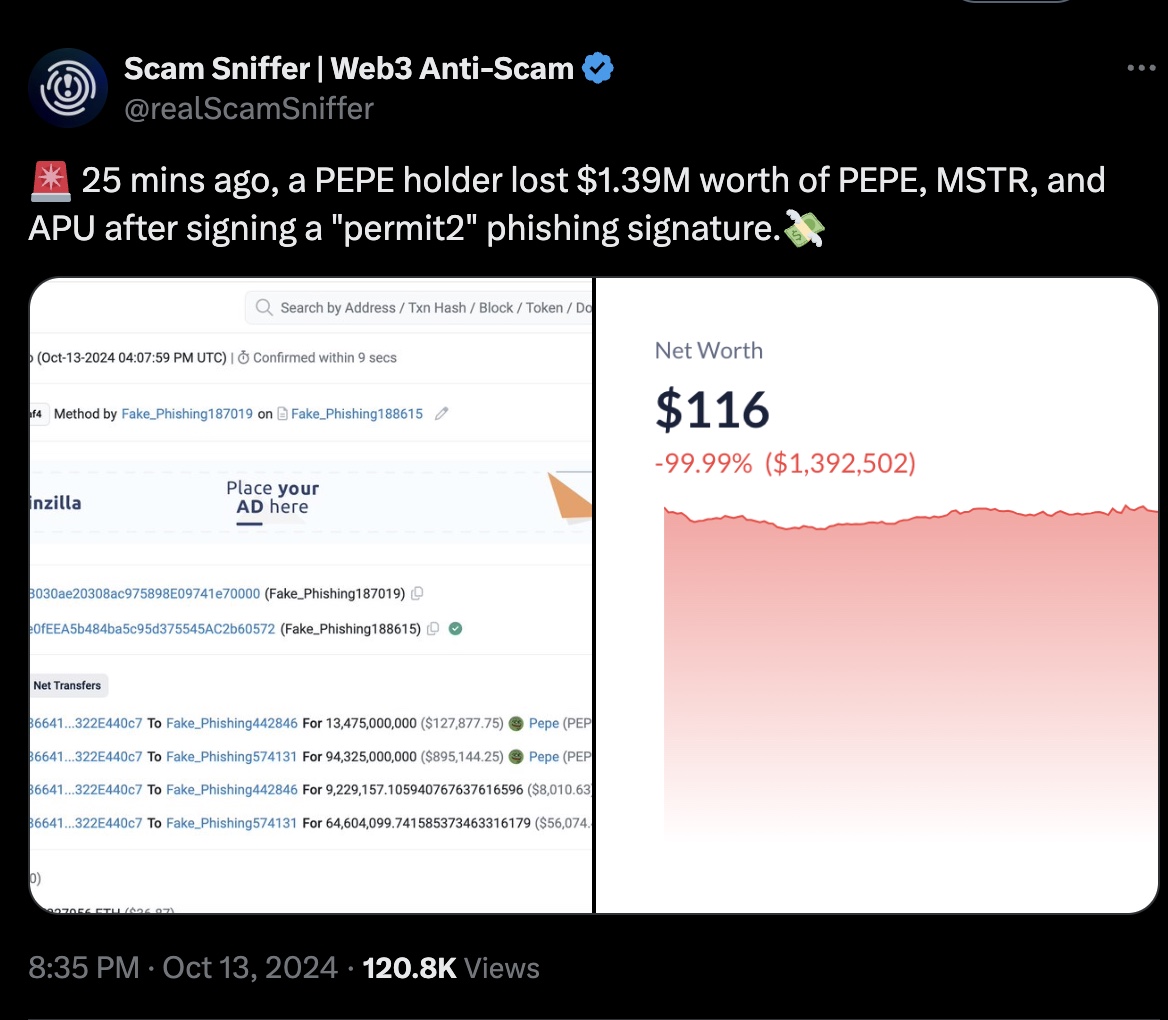Viewport: 1168px width, 1020px height.
Task: Click the pencil edit icon beside Fake_Phishing188615
Action: [442, 413]
